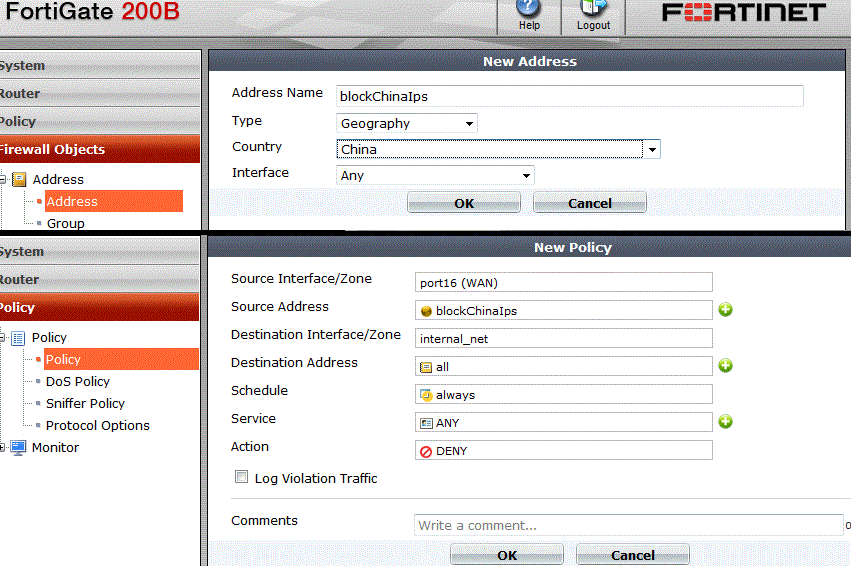Click the red DENY action icon
The width and height of the screenshot is (851, 566).
click(426, 451)
